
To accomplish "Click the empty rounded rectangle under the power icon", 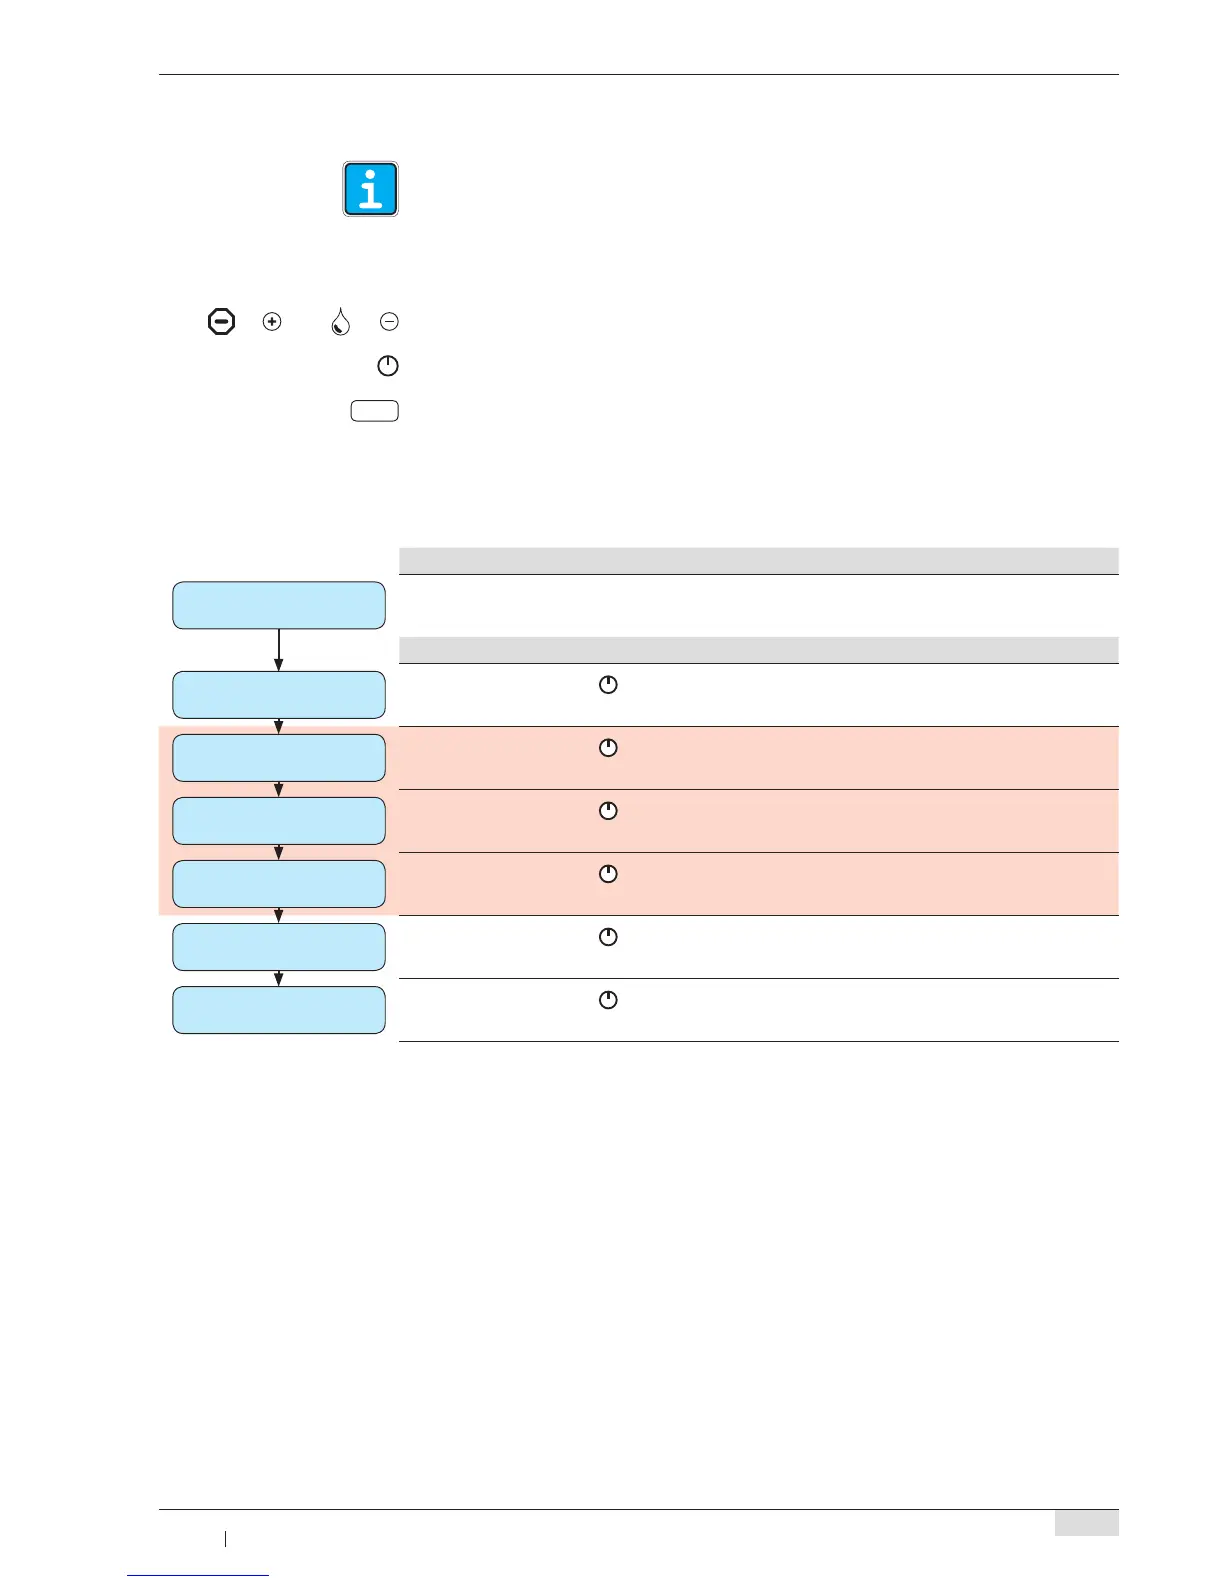I will 375,411.
